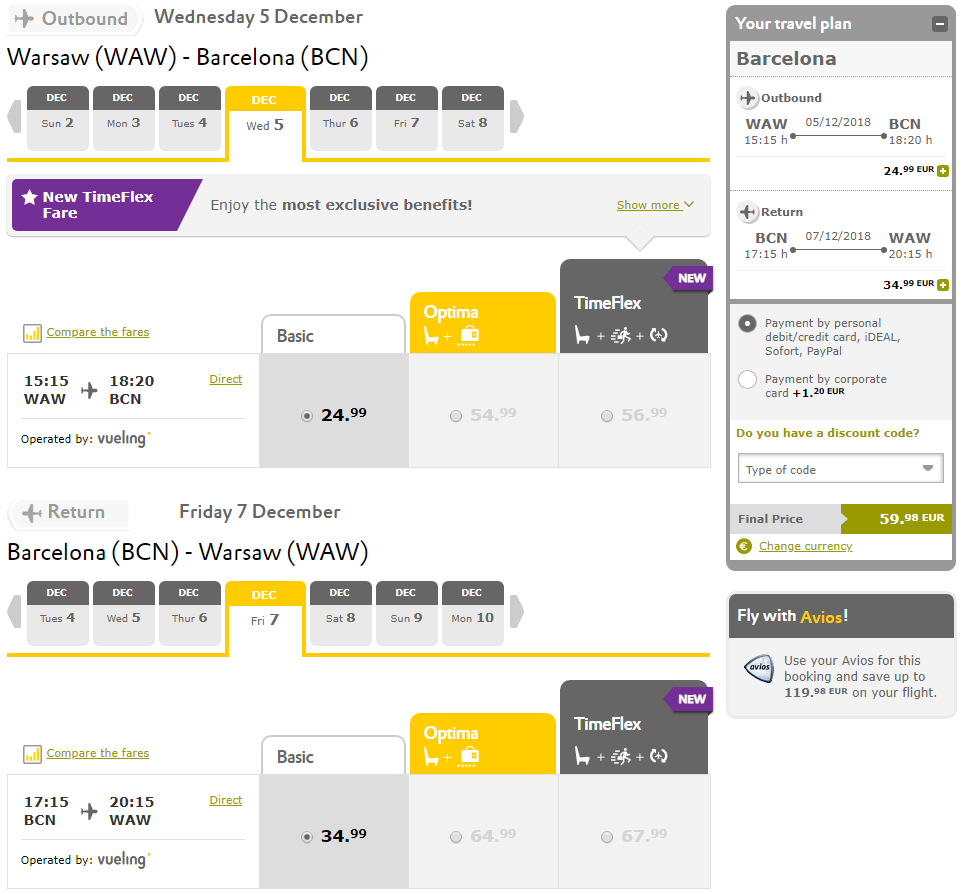Click the euro currency icon
This screenshot has height=894, width=966.
(x=744, y=546)
